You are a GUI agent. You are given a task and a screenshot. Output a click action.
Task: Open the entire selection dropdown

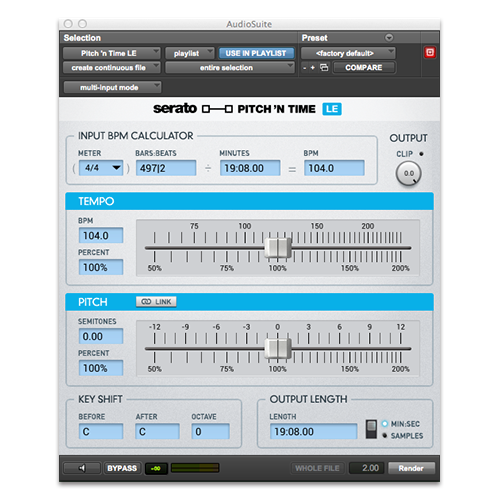[x=230, y=68]
